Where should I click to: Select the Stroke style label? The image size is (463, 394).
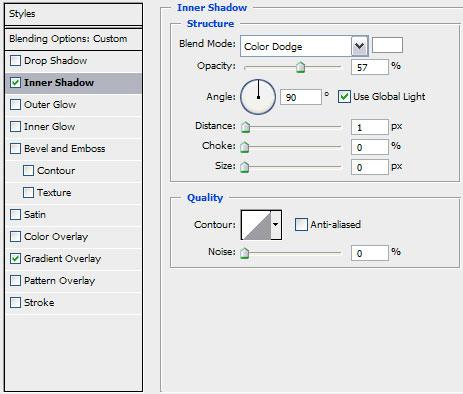[39, 303]
